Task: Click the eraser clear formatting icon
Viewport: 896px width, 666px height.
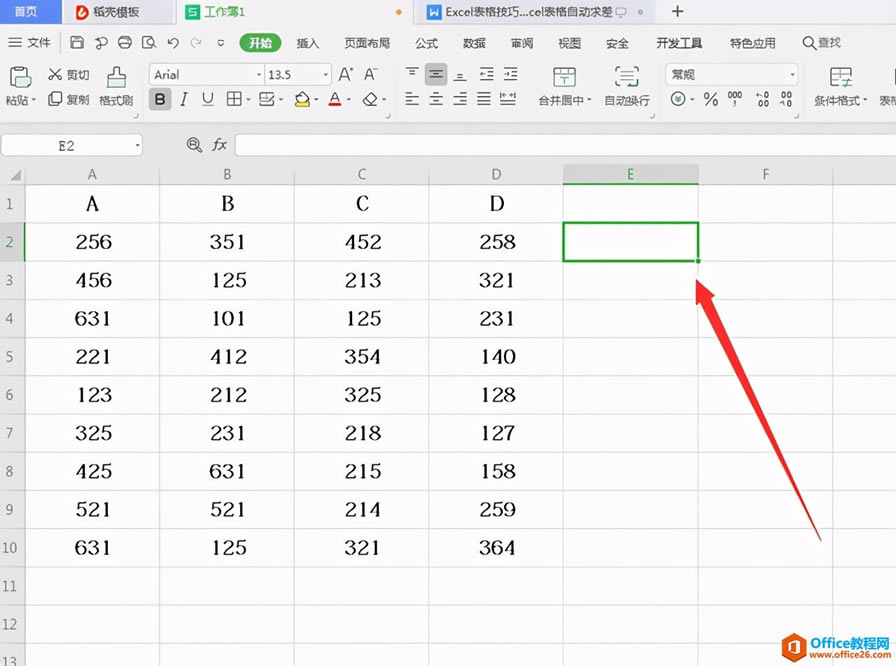Action: [370, 100]
